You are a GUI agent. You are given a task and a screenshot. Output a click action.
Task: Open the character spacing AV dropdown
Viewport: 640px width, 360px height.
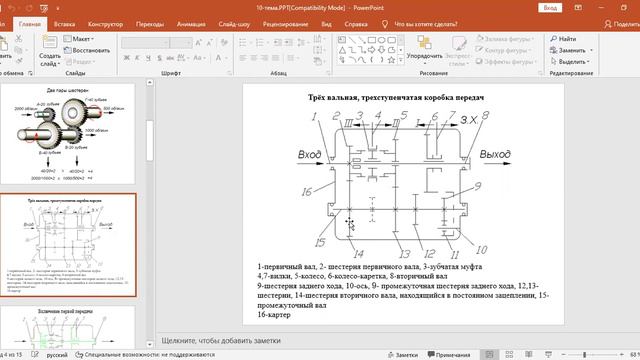(183, 58)
